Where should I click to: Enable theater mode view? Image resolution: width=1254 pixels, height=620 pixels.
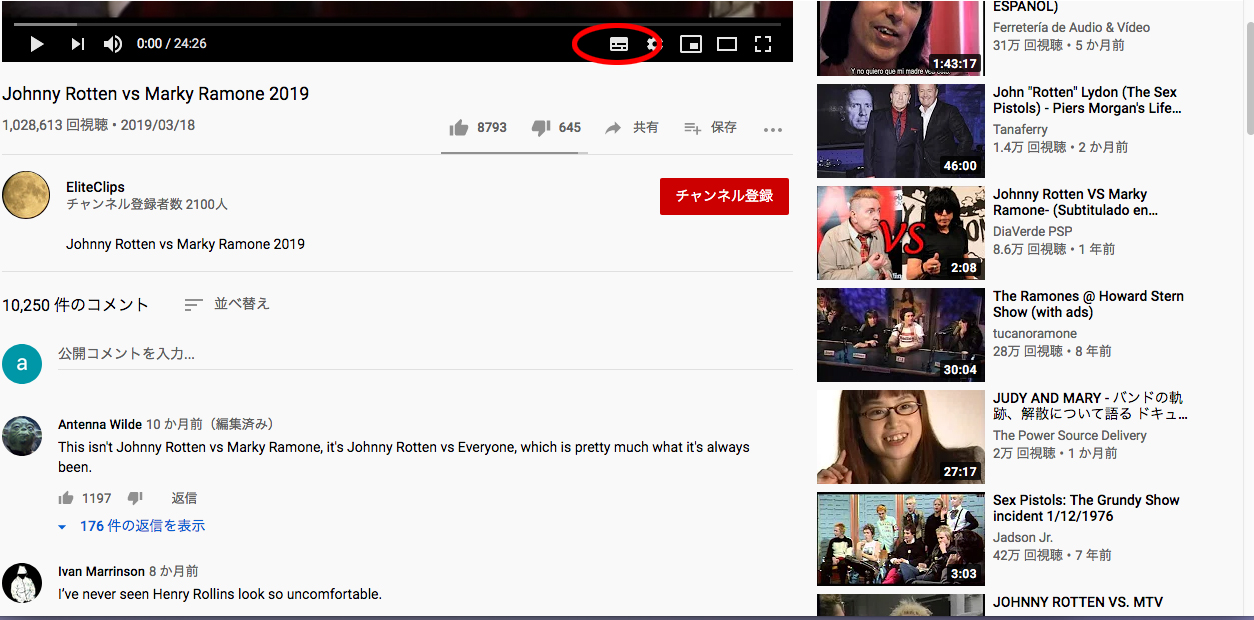727,44
